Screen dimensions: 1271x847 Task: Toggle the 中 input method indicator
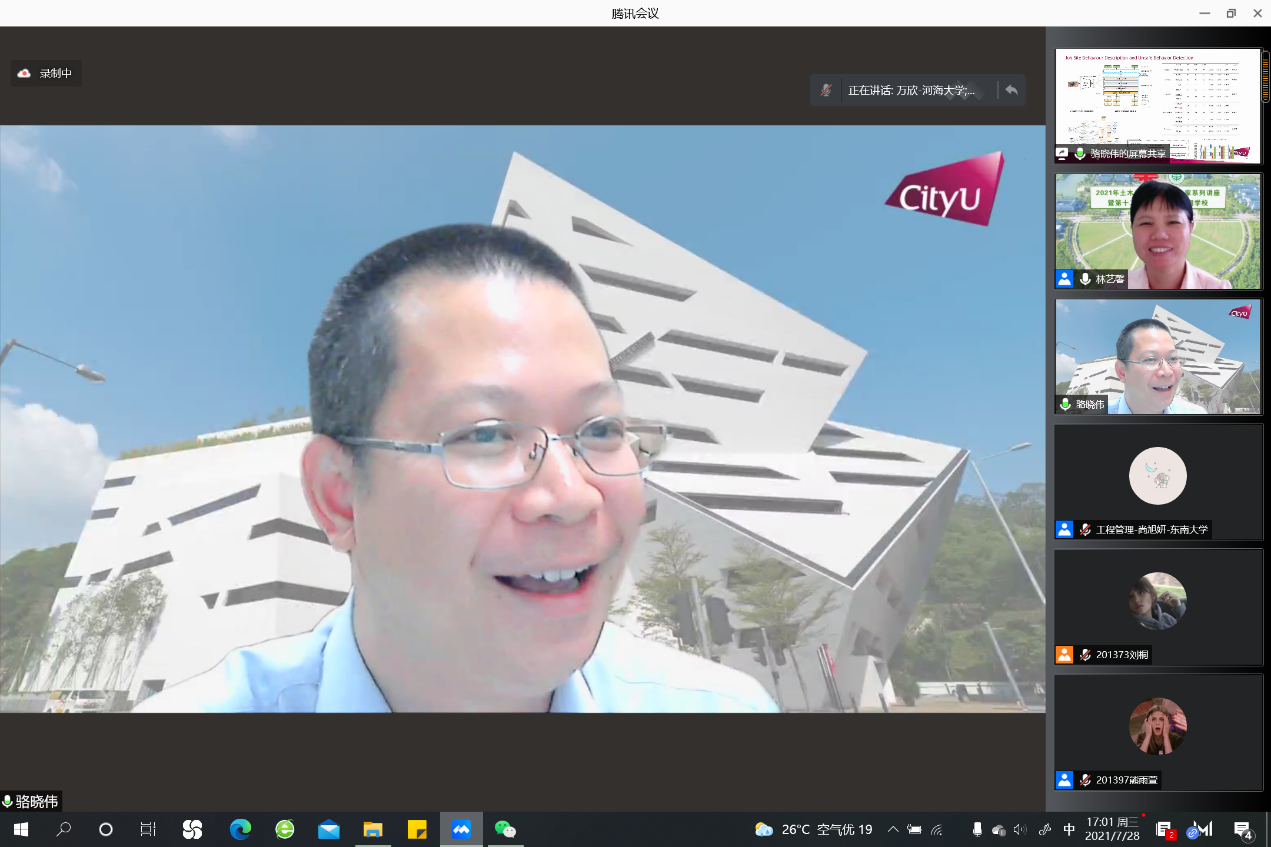coord(1069,829)
